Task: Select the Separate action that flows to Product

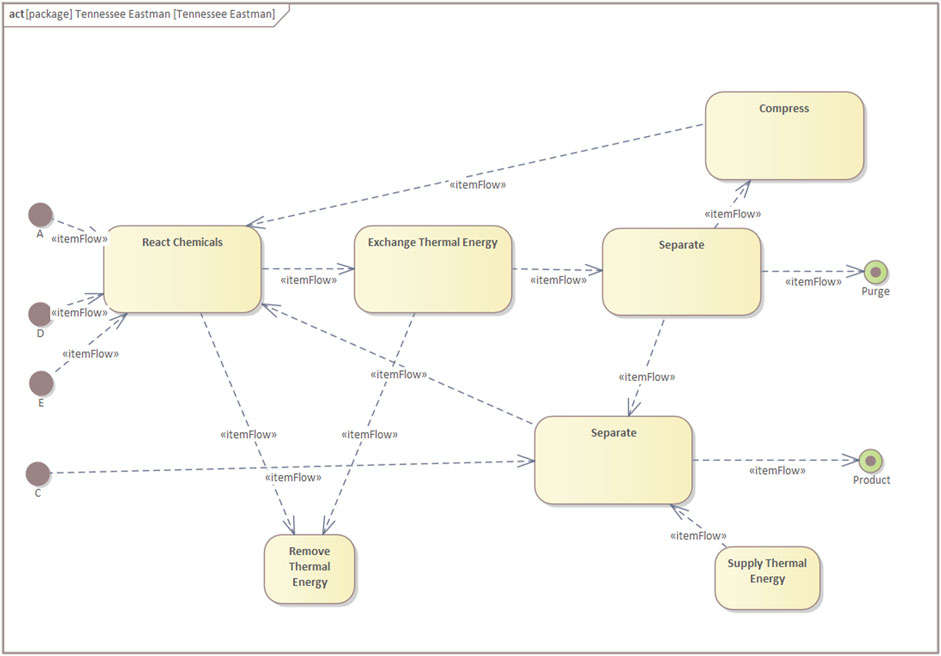Action: (x=613, y=460)
